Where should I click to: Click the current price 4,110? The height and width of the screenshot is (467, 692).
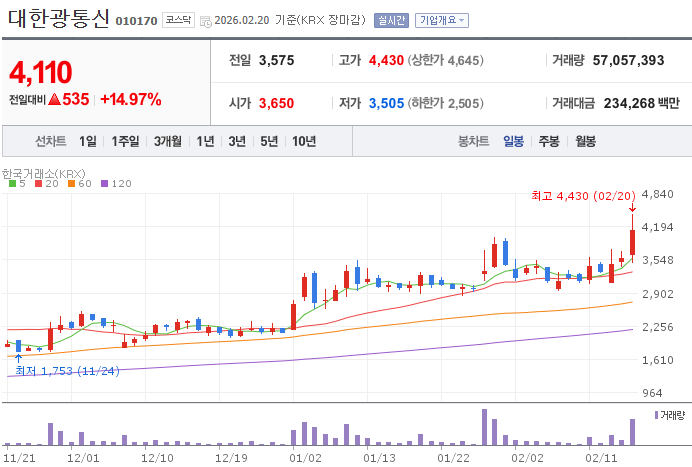(x=41, y=72)
